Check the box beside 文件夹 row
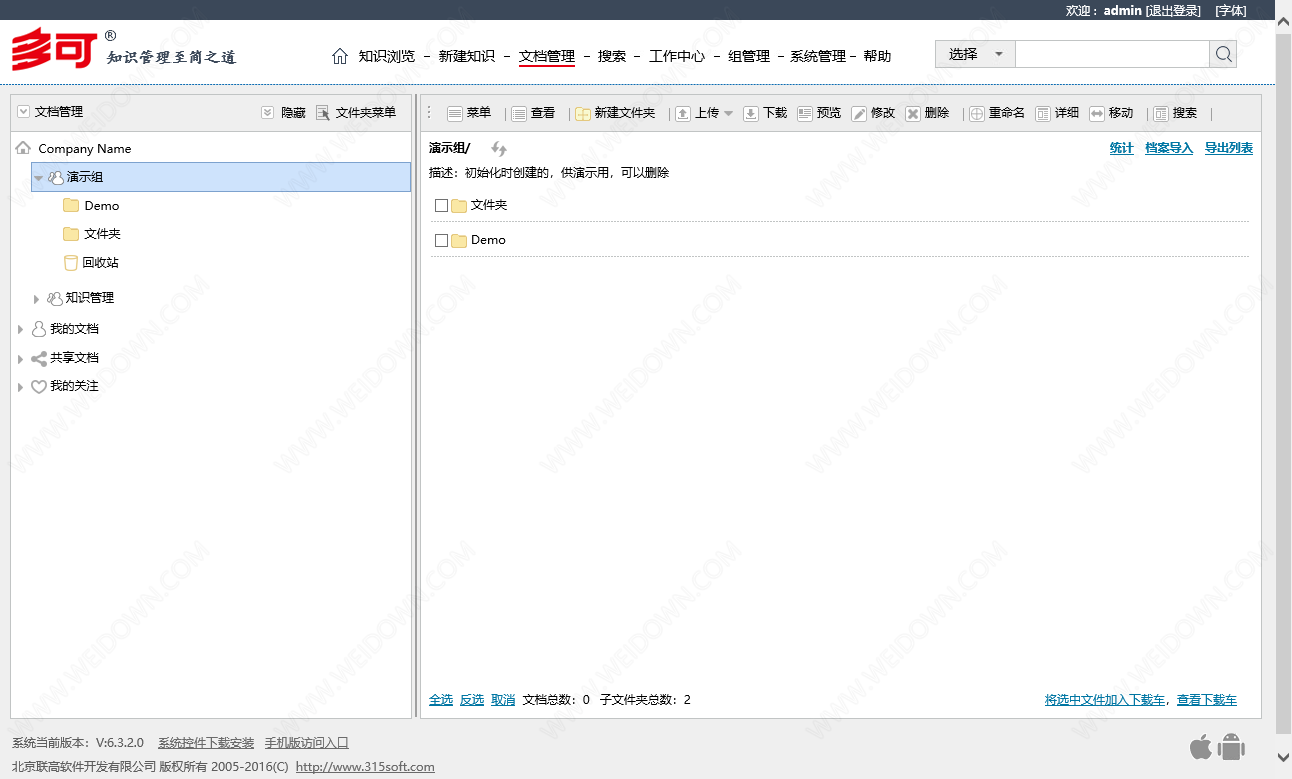Viewport: 1292px width, 779px height. point(441,205)
